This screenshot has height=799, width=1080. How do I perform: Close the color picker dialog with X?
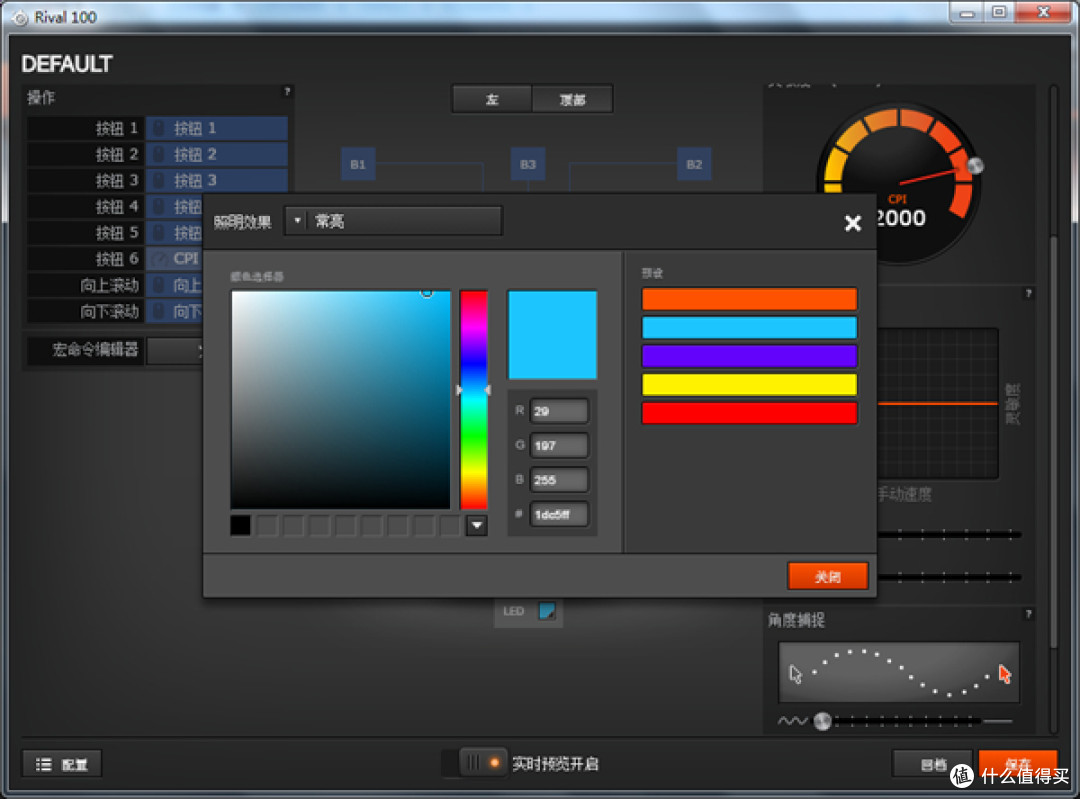point(853,222)
